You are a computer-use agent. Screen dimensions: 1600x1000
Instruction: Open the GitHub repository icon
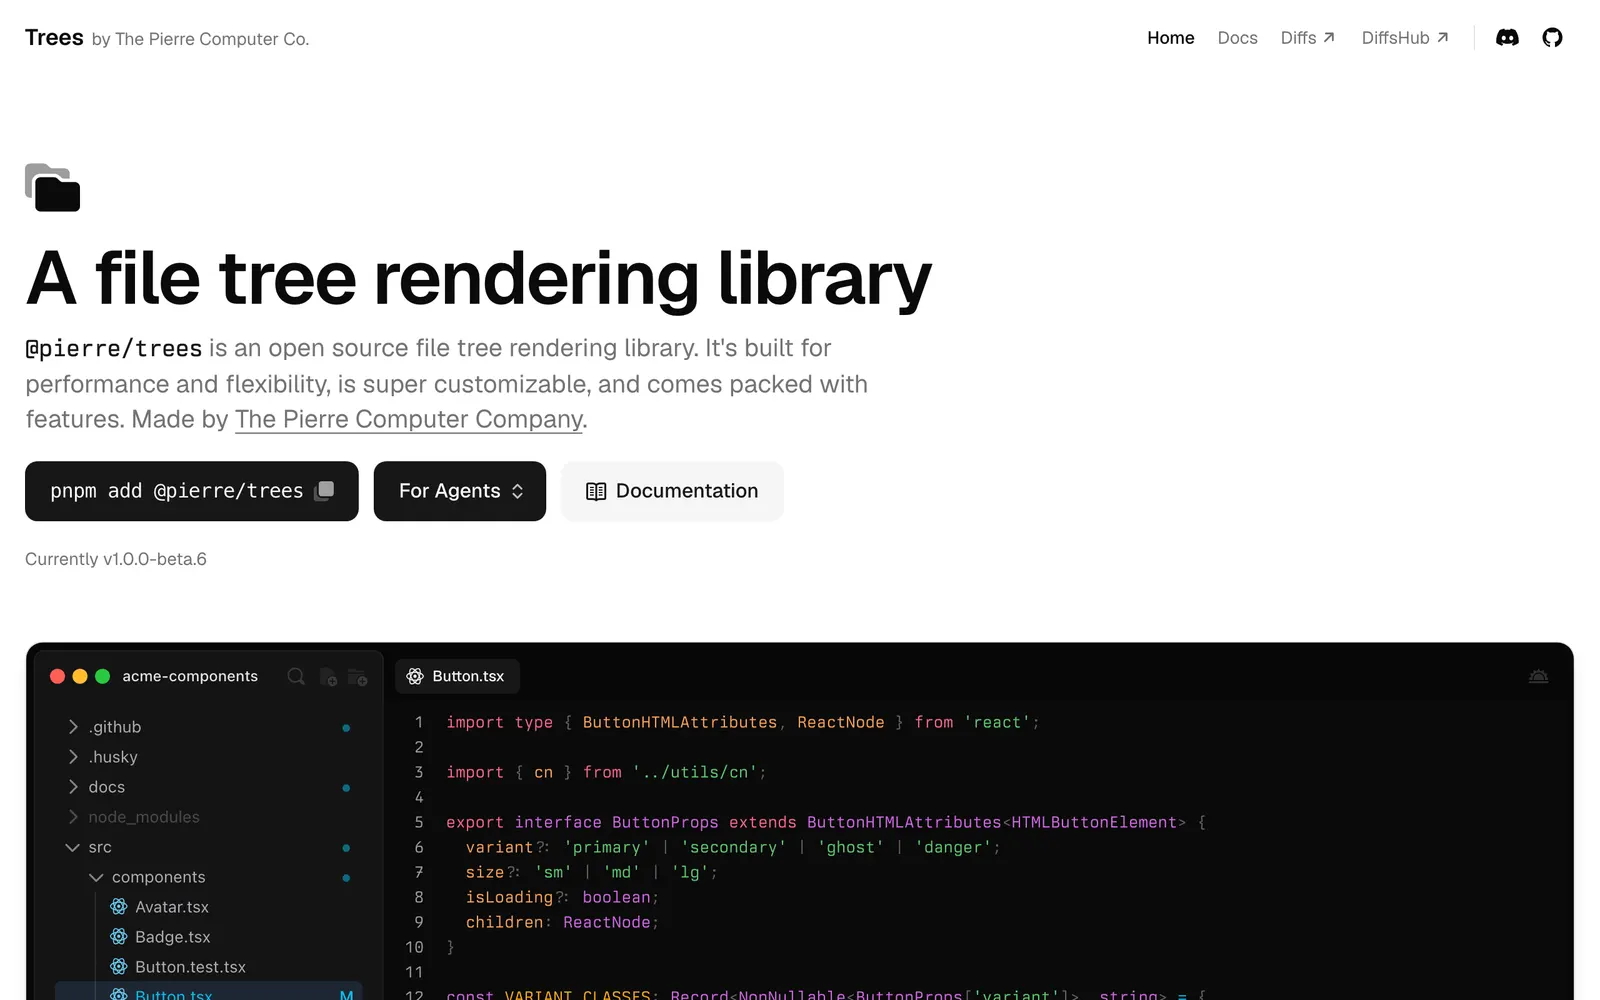(1552, 38)
